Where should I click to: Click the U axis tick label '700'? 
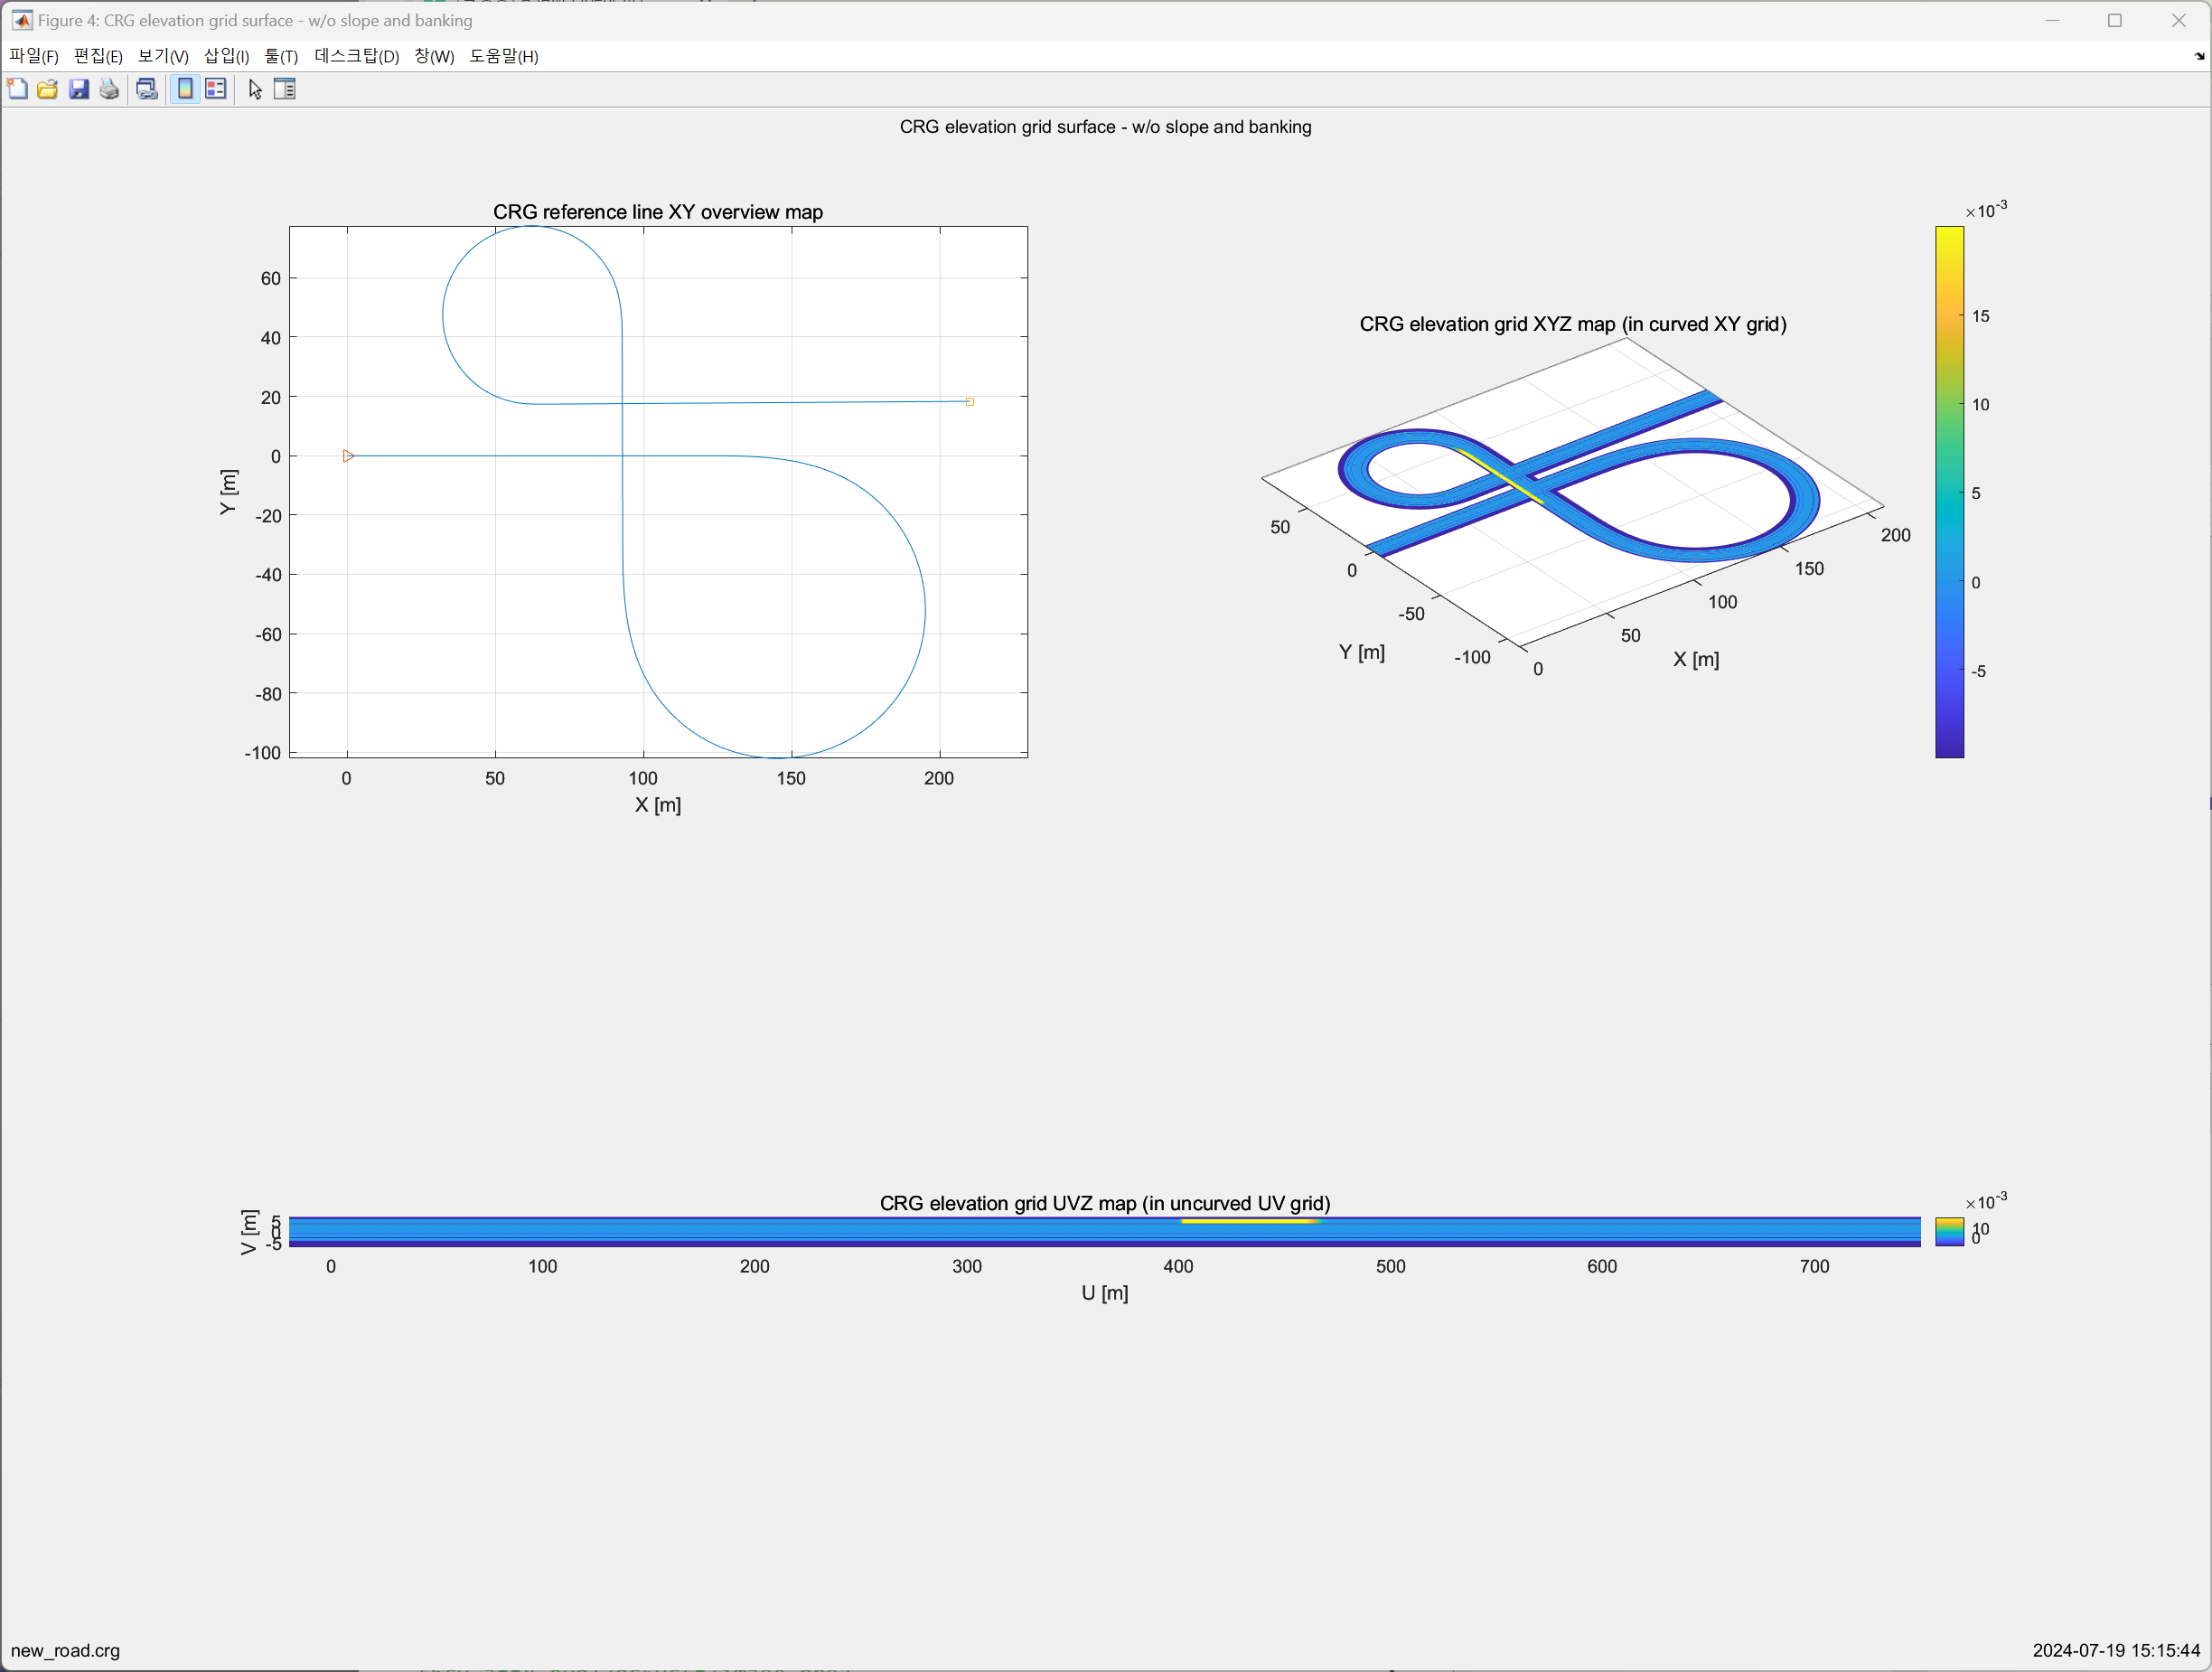(1814, 1266)
